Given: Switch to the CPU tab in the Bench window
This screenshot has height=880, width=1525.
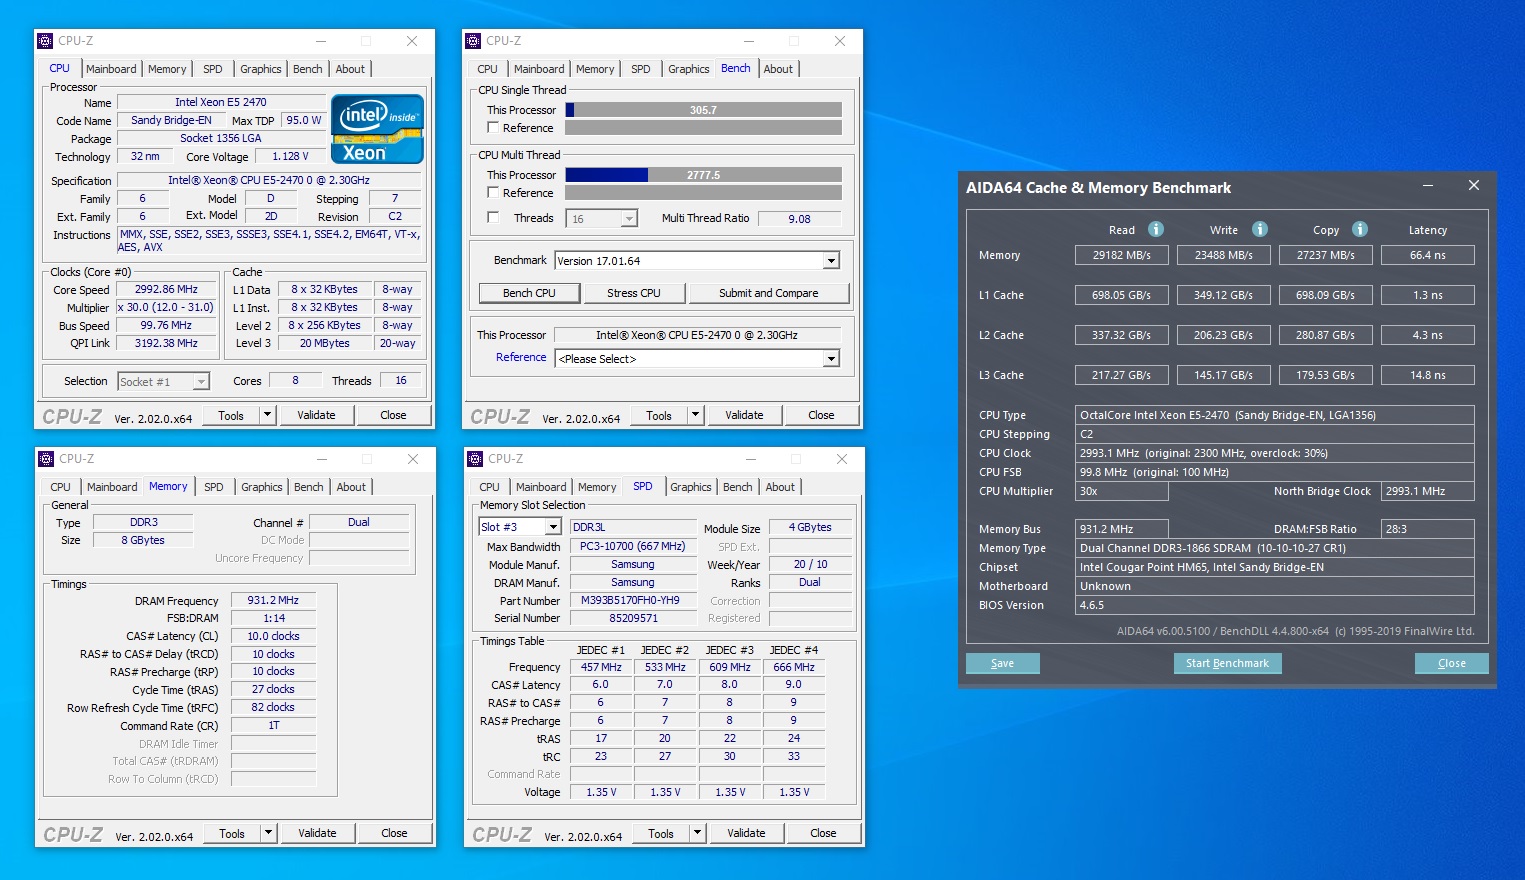Looking at the screenshot, I should point(487,69).
